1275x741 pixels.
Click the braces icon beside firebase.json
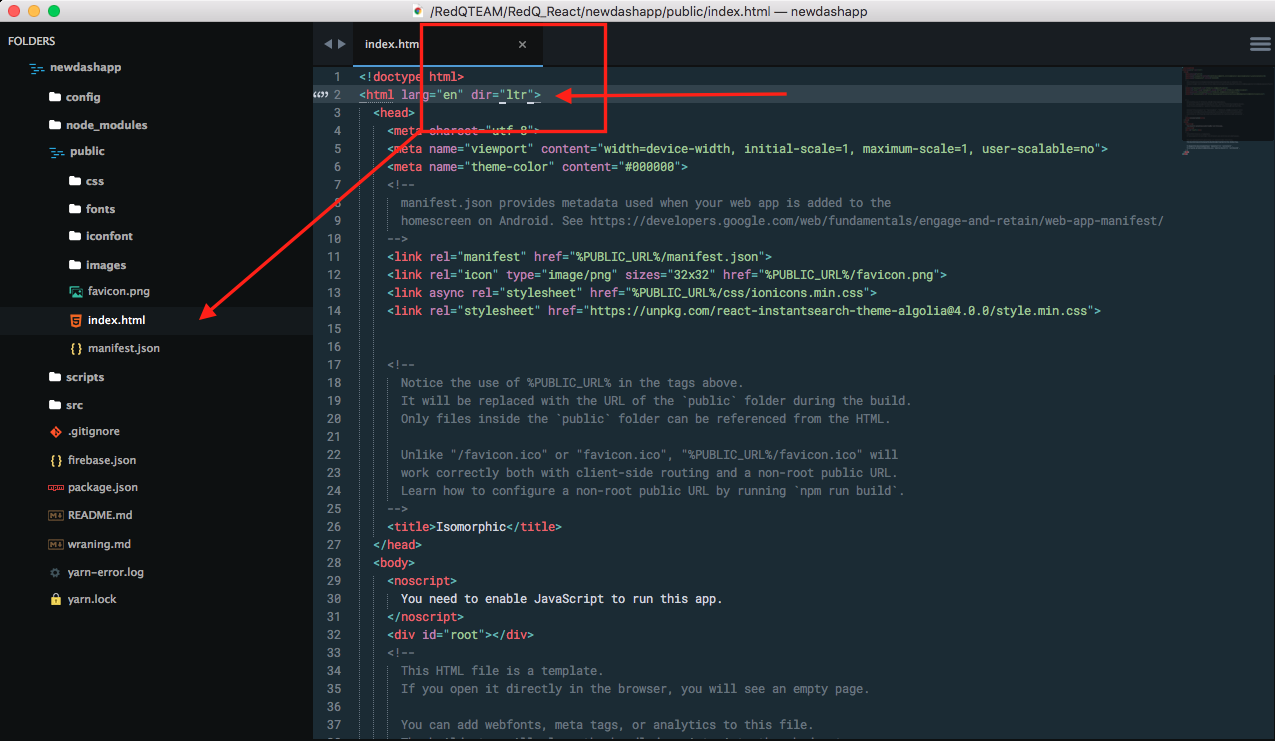click(56, 460)
